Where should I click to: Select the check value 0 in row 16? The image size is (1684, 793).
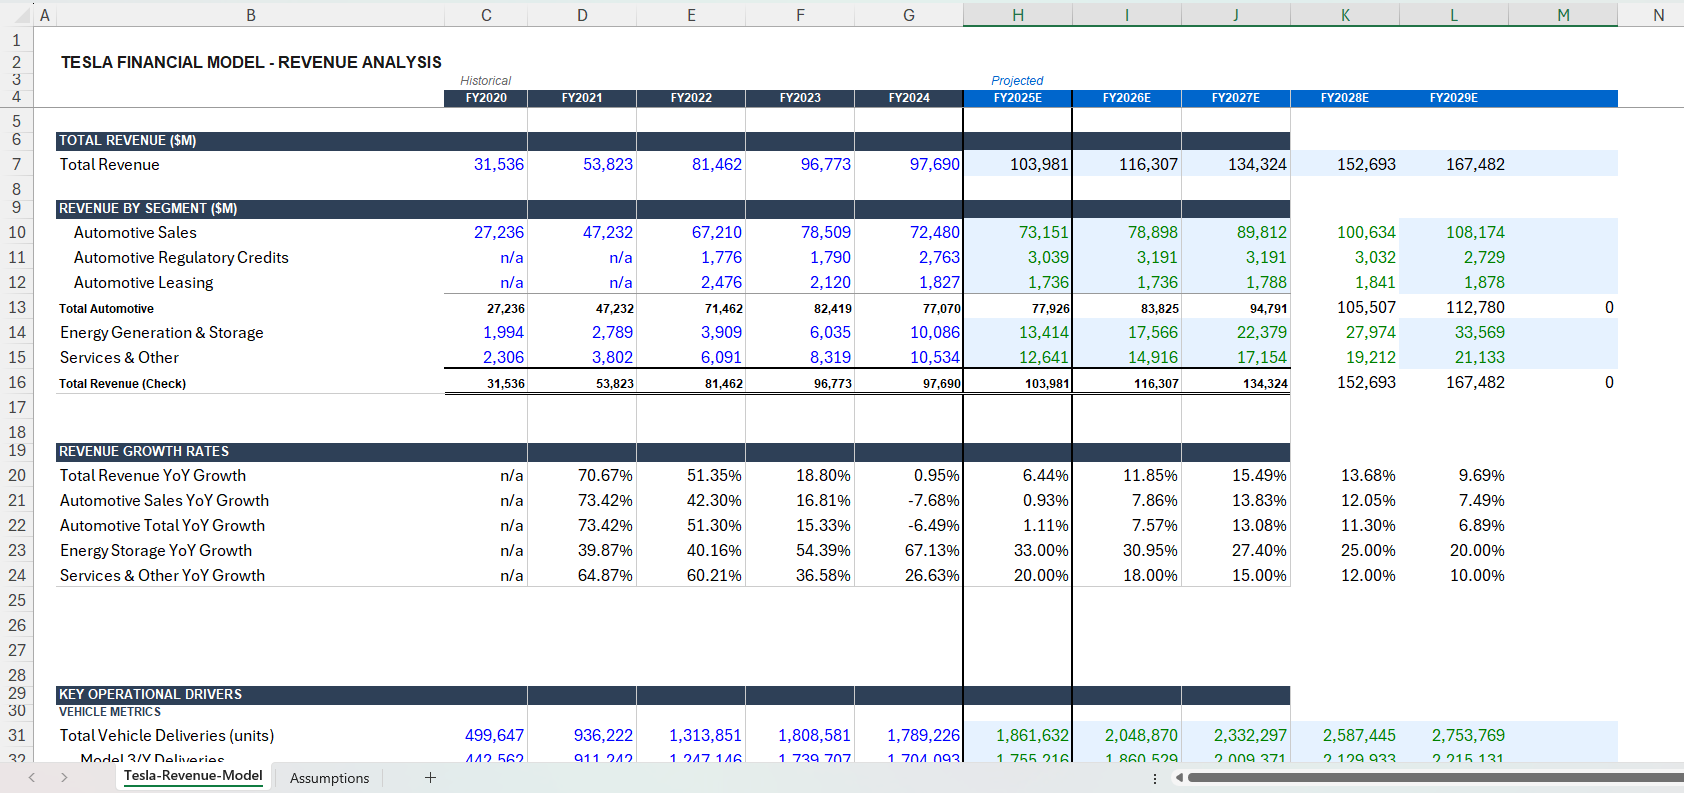tap(1608, 382)
